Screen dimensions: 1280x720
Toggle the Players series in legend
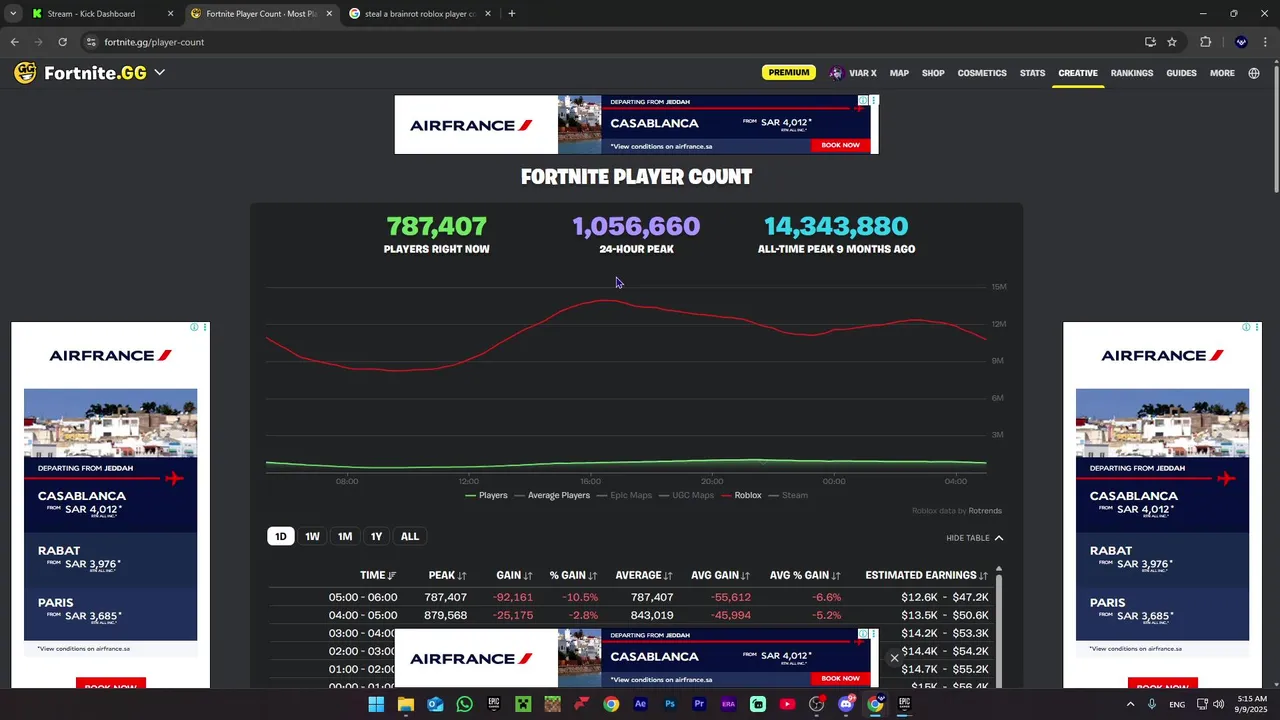tap(487, 495)
